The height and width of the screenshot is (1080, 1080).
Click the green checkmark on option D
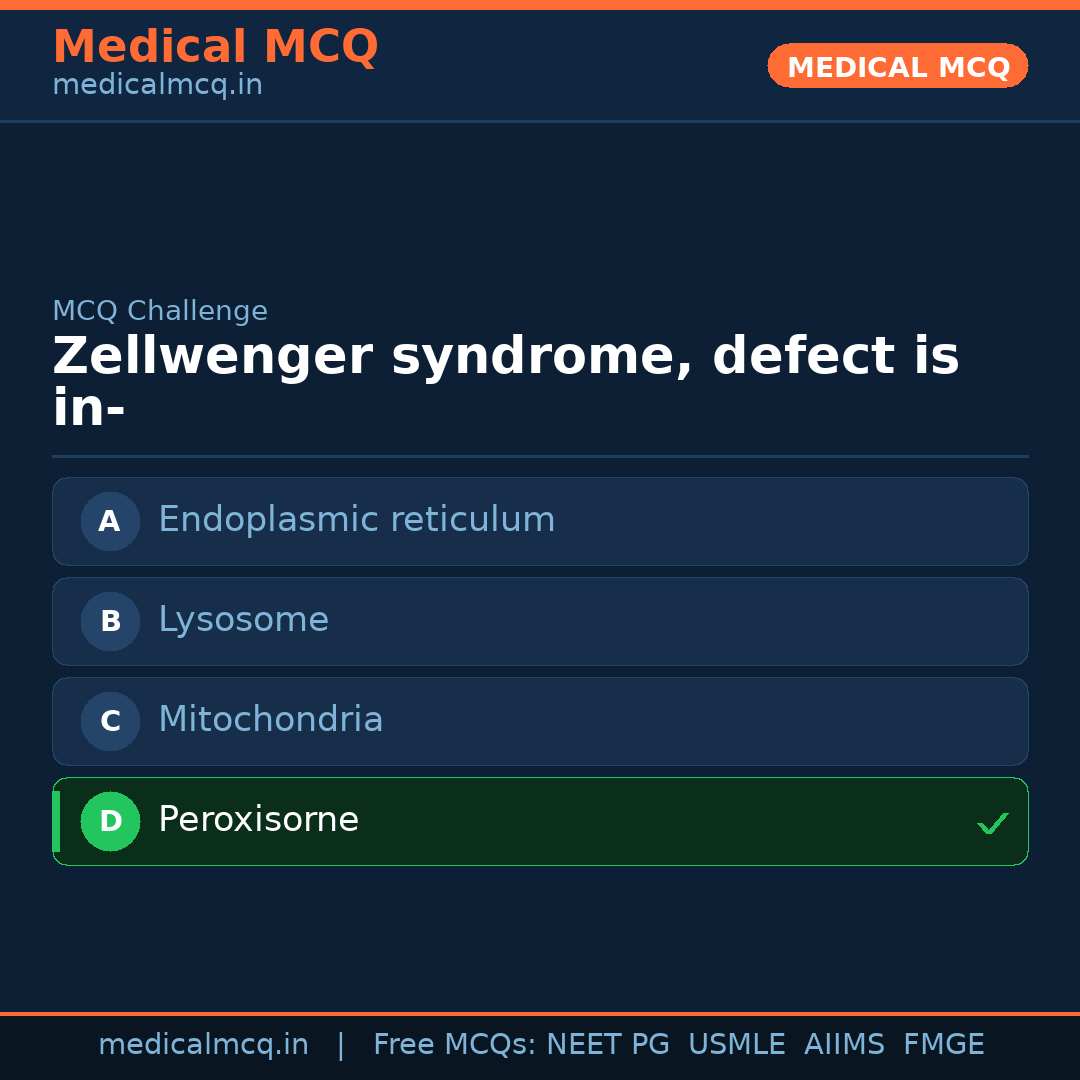tap(992, 823)
